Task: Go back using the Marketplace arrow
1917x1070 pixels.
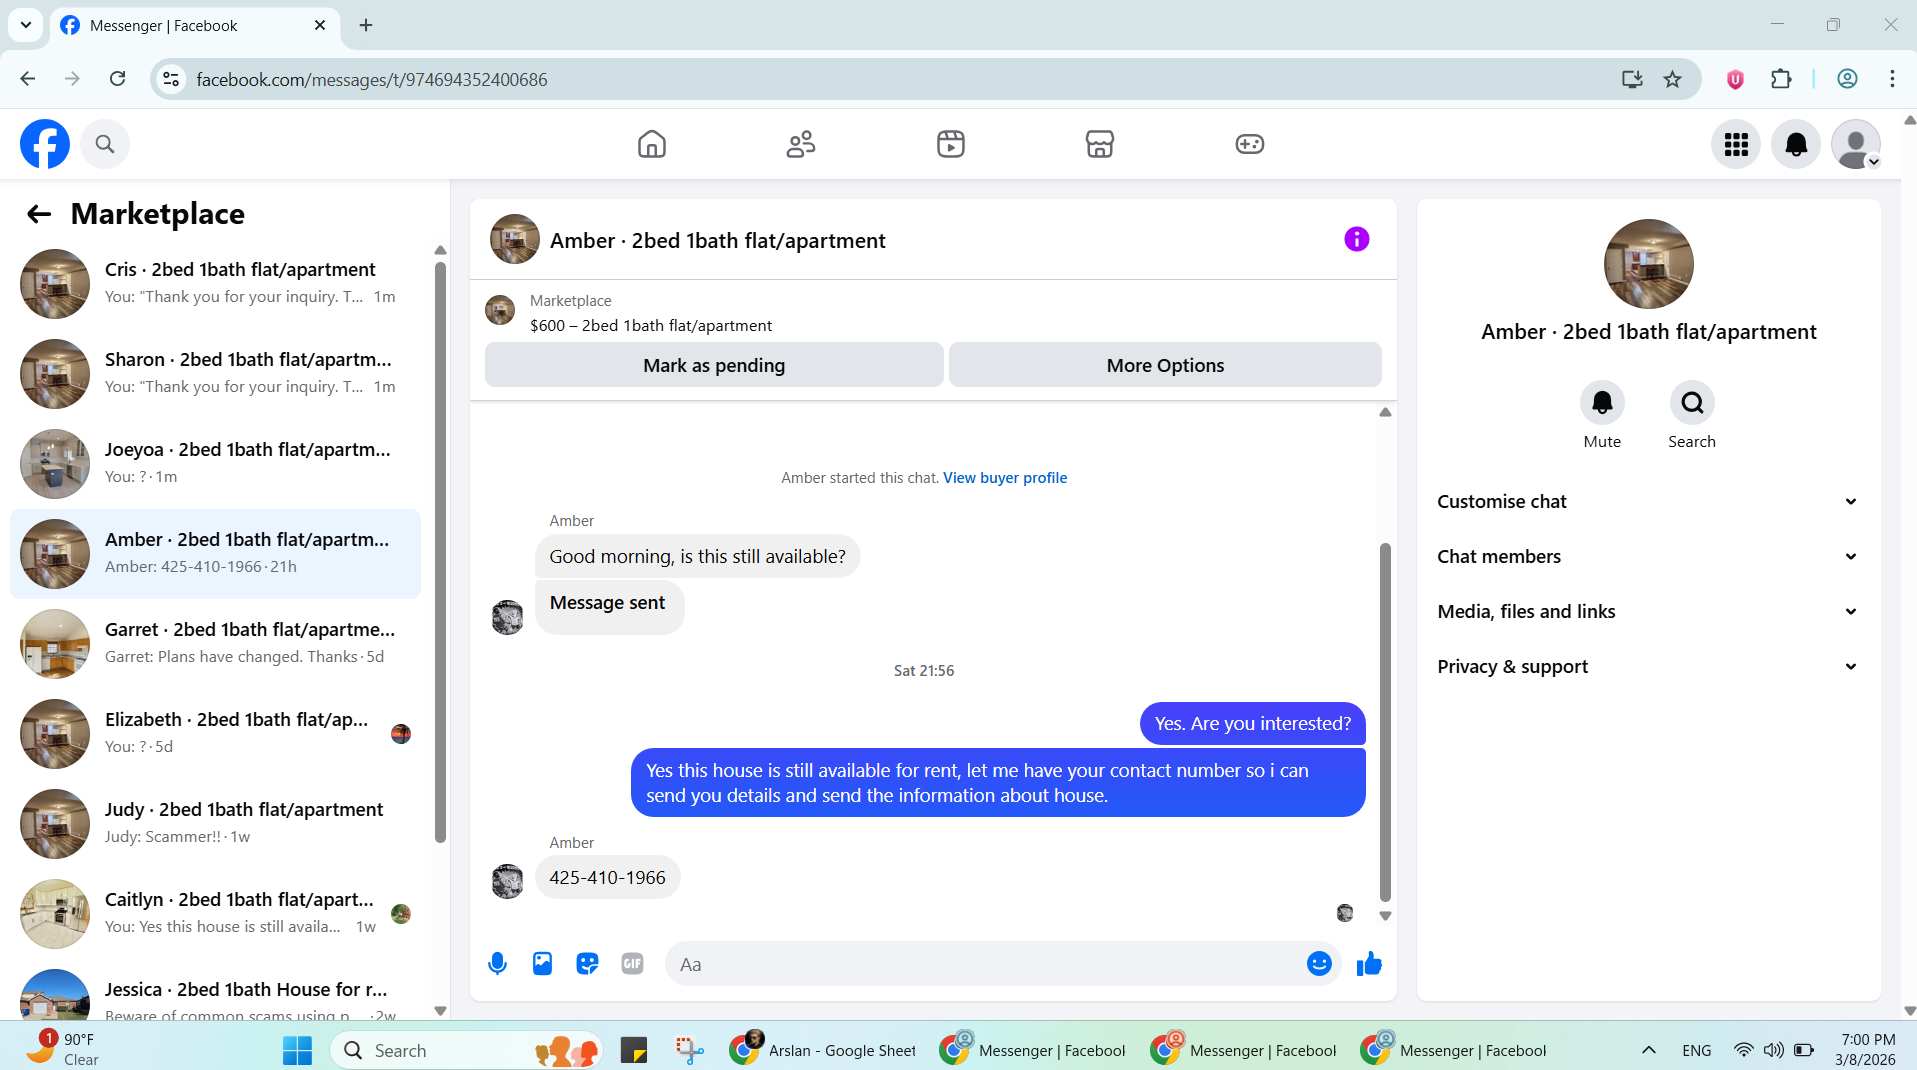Action: click(39, 214)
